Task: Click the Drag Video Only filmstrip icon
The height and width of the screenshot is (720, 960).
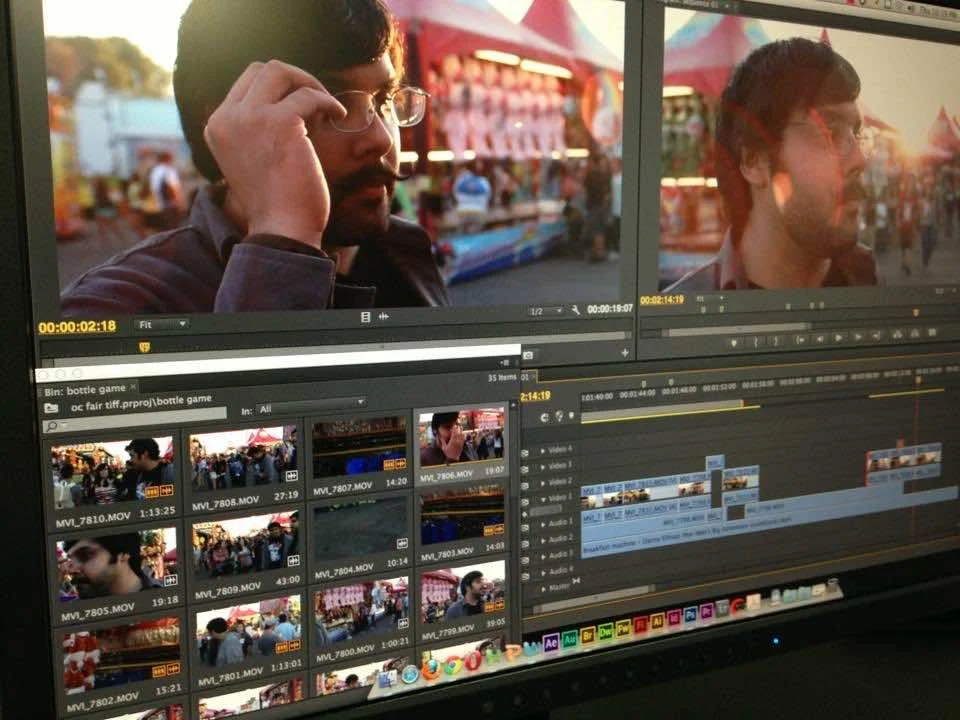Action: [366, 317]
